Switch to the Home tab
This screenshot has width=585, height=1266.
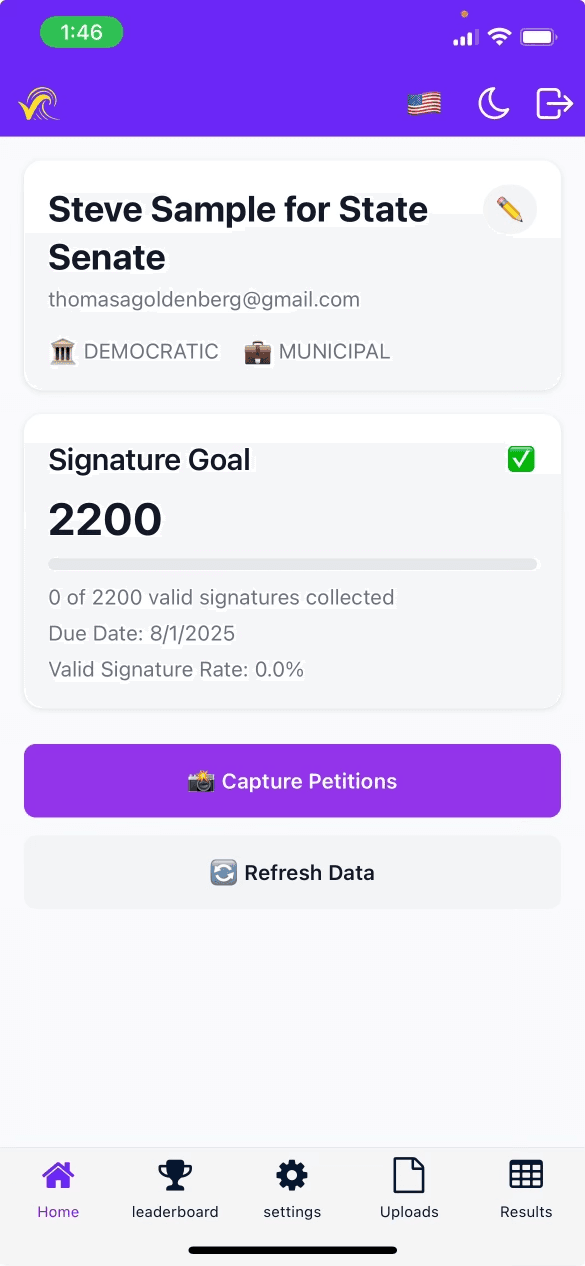click(x=58, y=1188)
